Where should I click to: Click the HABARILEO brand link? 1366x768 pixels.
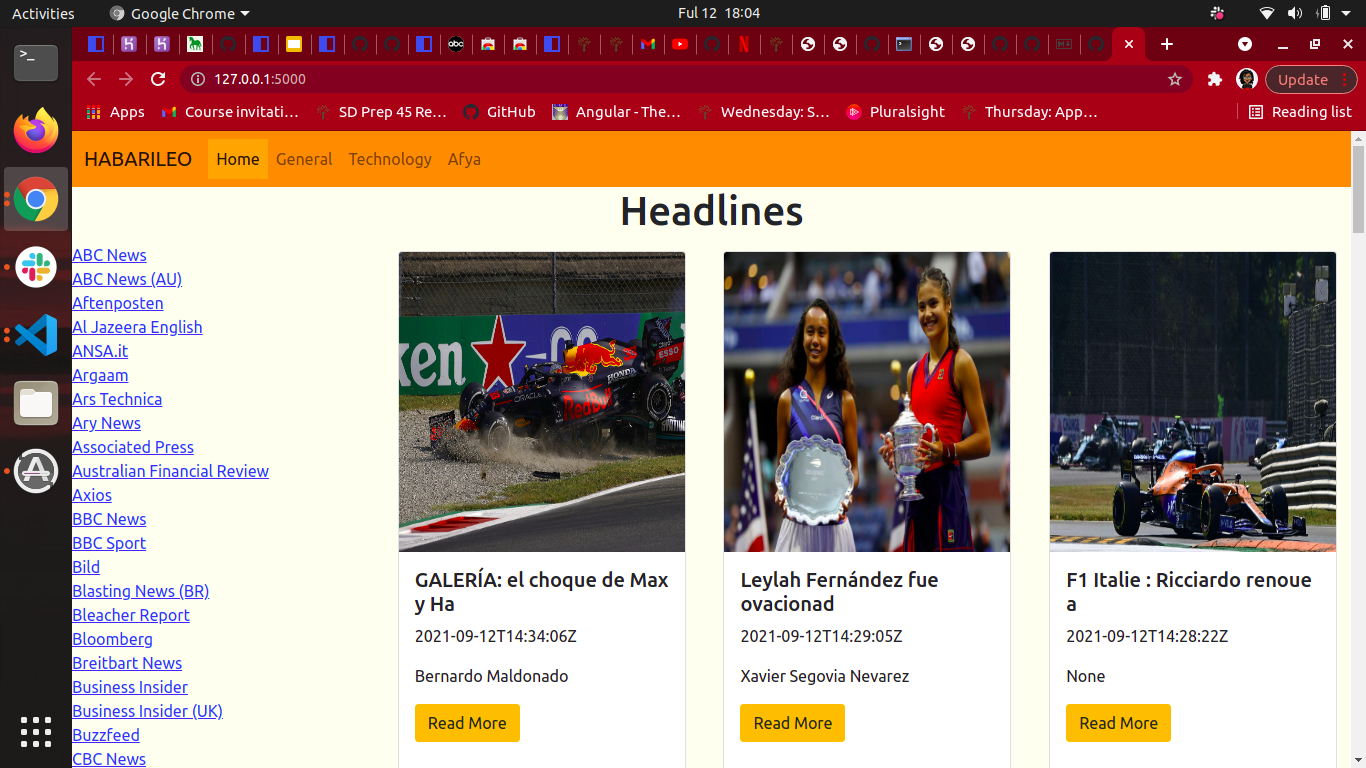(x=138, y=159)
